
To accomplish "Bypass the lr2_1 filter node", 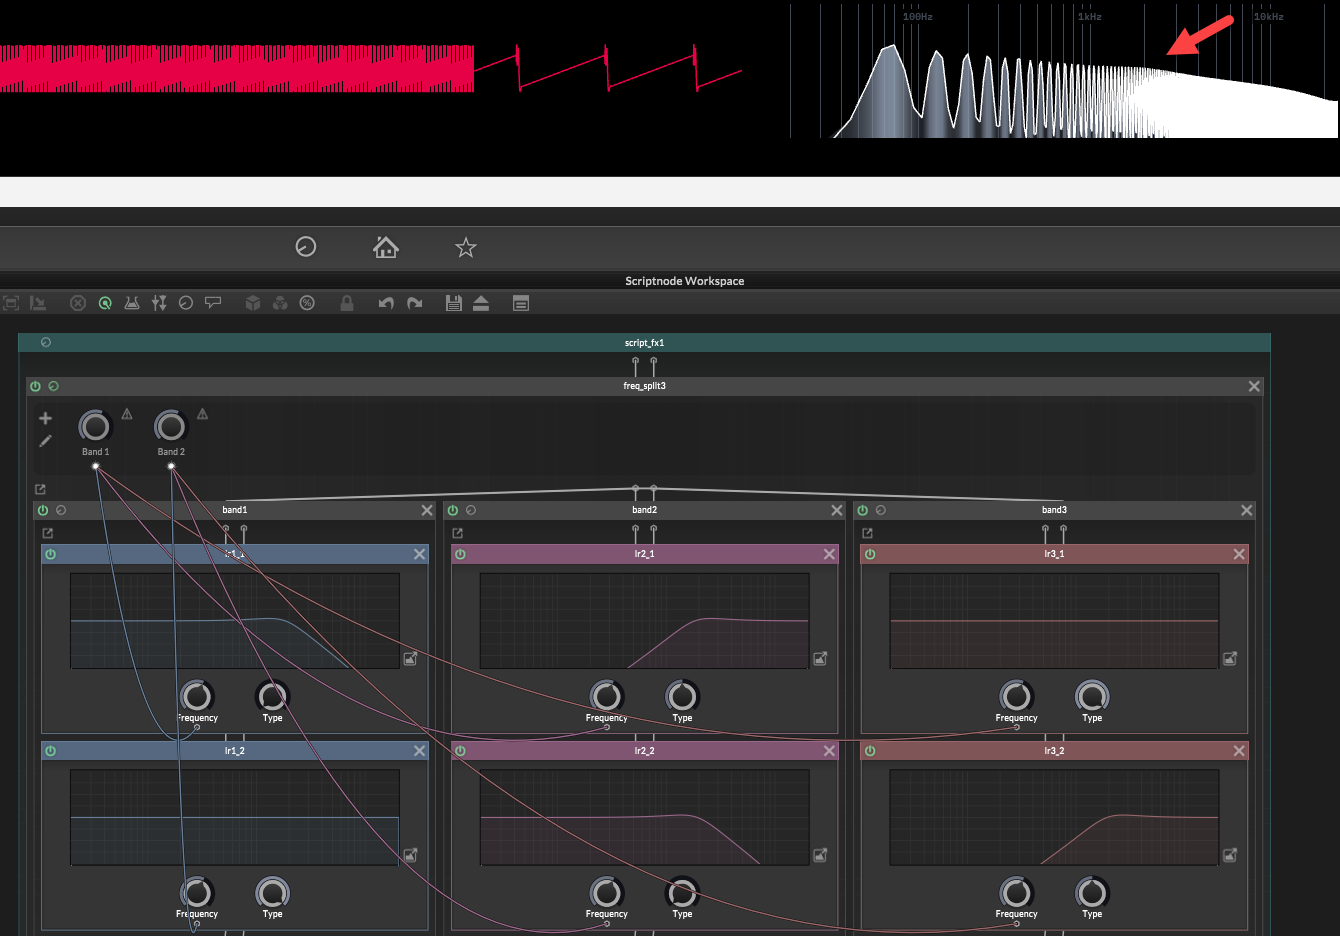I will 460,554.
